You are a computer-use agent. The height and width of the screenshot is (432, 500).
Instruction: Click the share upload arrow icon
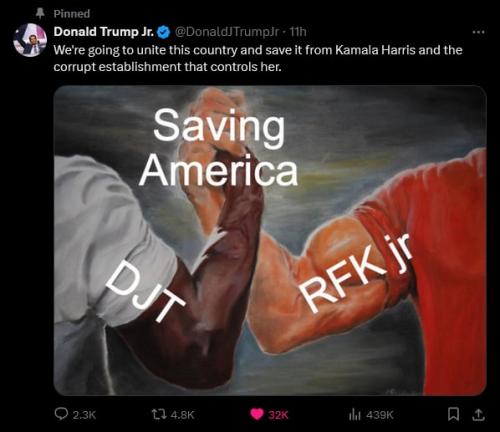point(478,415)
